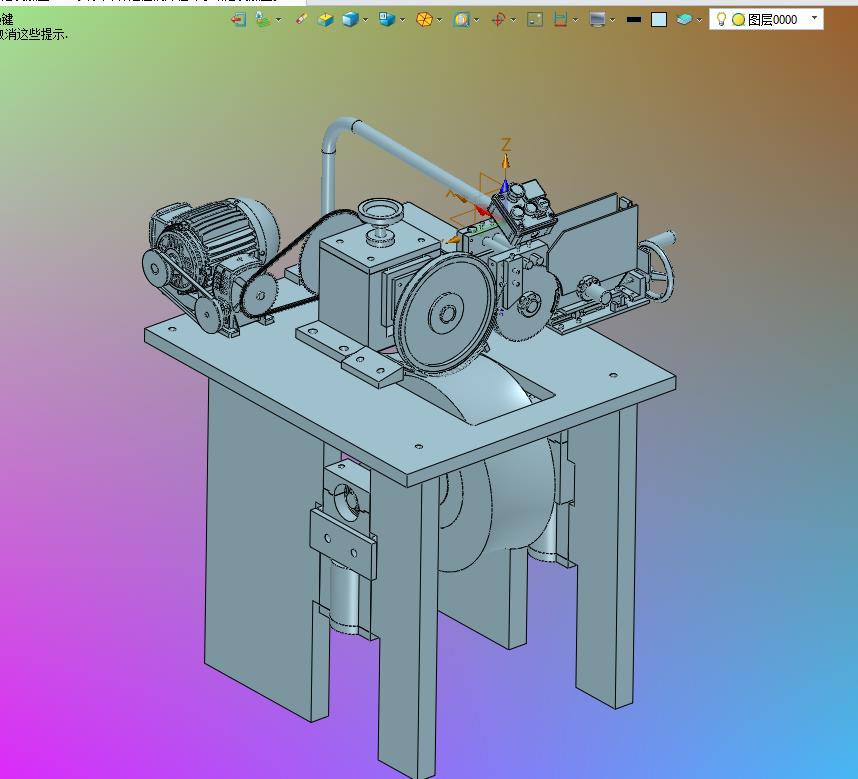Click the black line color swatch

click(x=634, y=20)
